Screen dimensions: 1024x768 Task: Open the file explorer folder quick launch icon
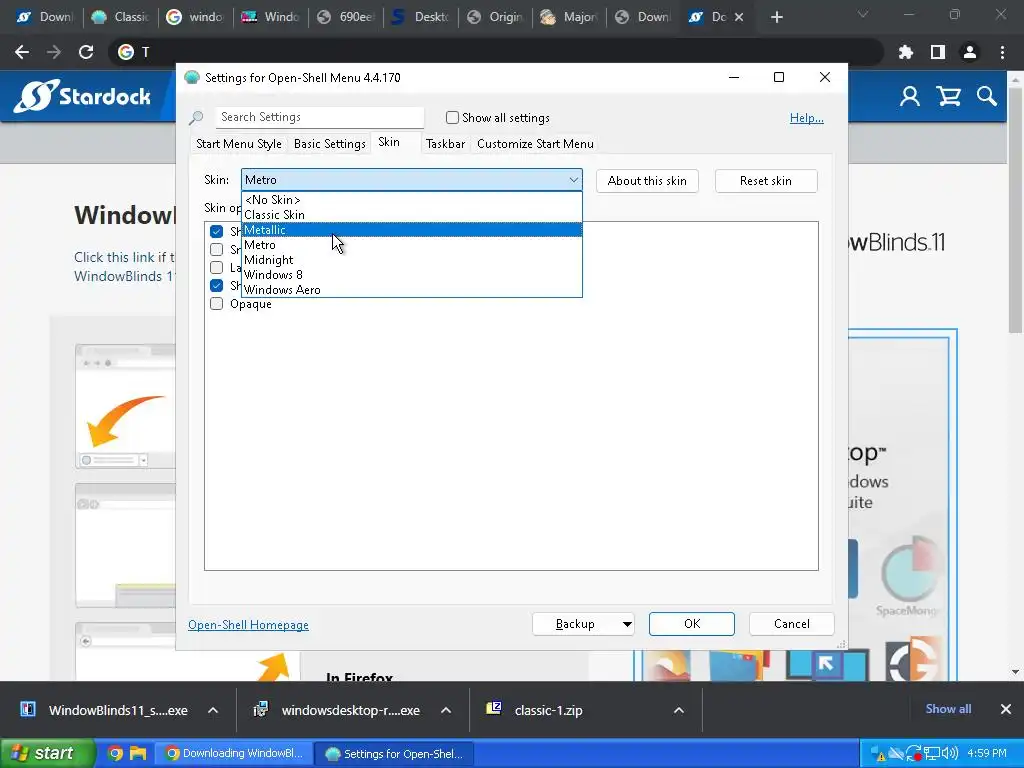[138, 754]
